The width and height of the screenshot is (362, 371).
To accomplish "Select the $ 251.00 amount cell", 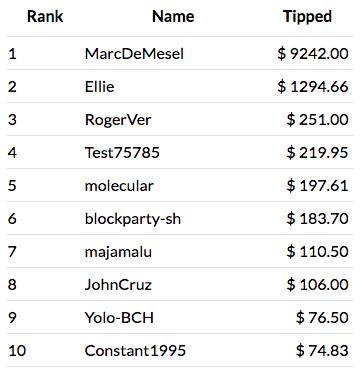I will [x=317, y=119].
